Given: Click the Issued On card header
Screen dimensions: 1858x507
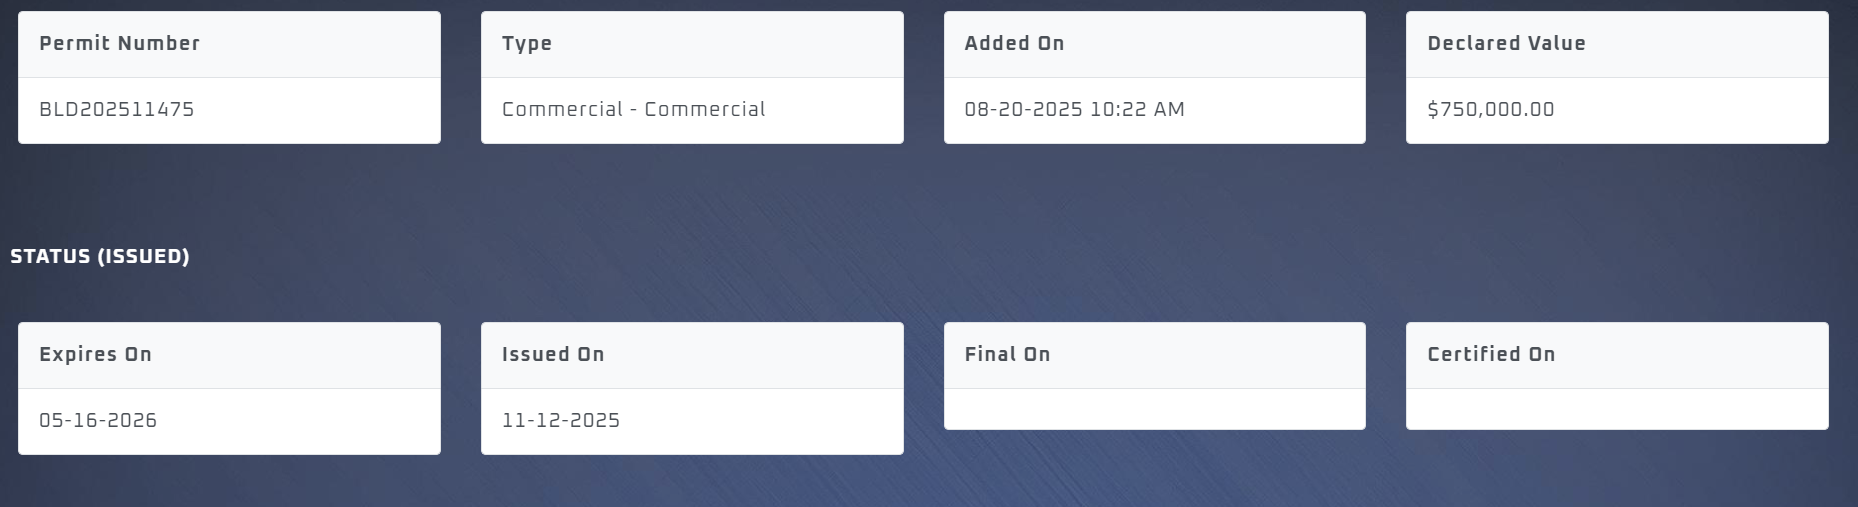Looking at the screenshot, I should point(553,355).
